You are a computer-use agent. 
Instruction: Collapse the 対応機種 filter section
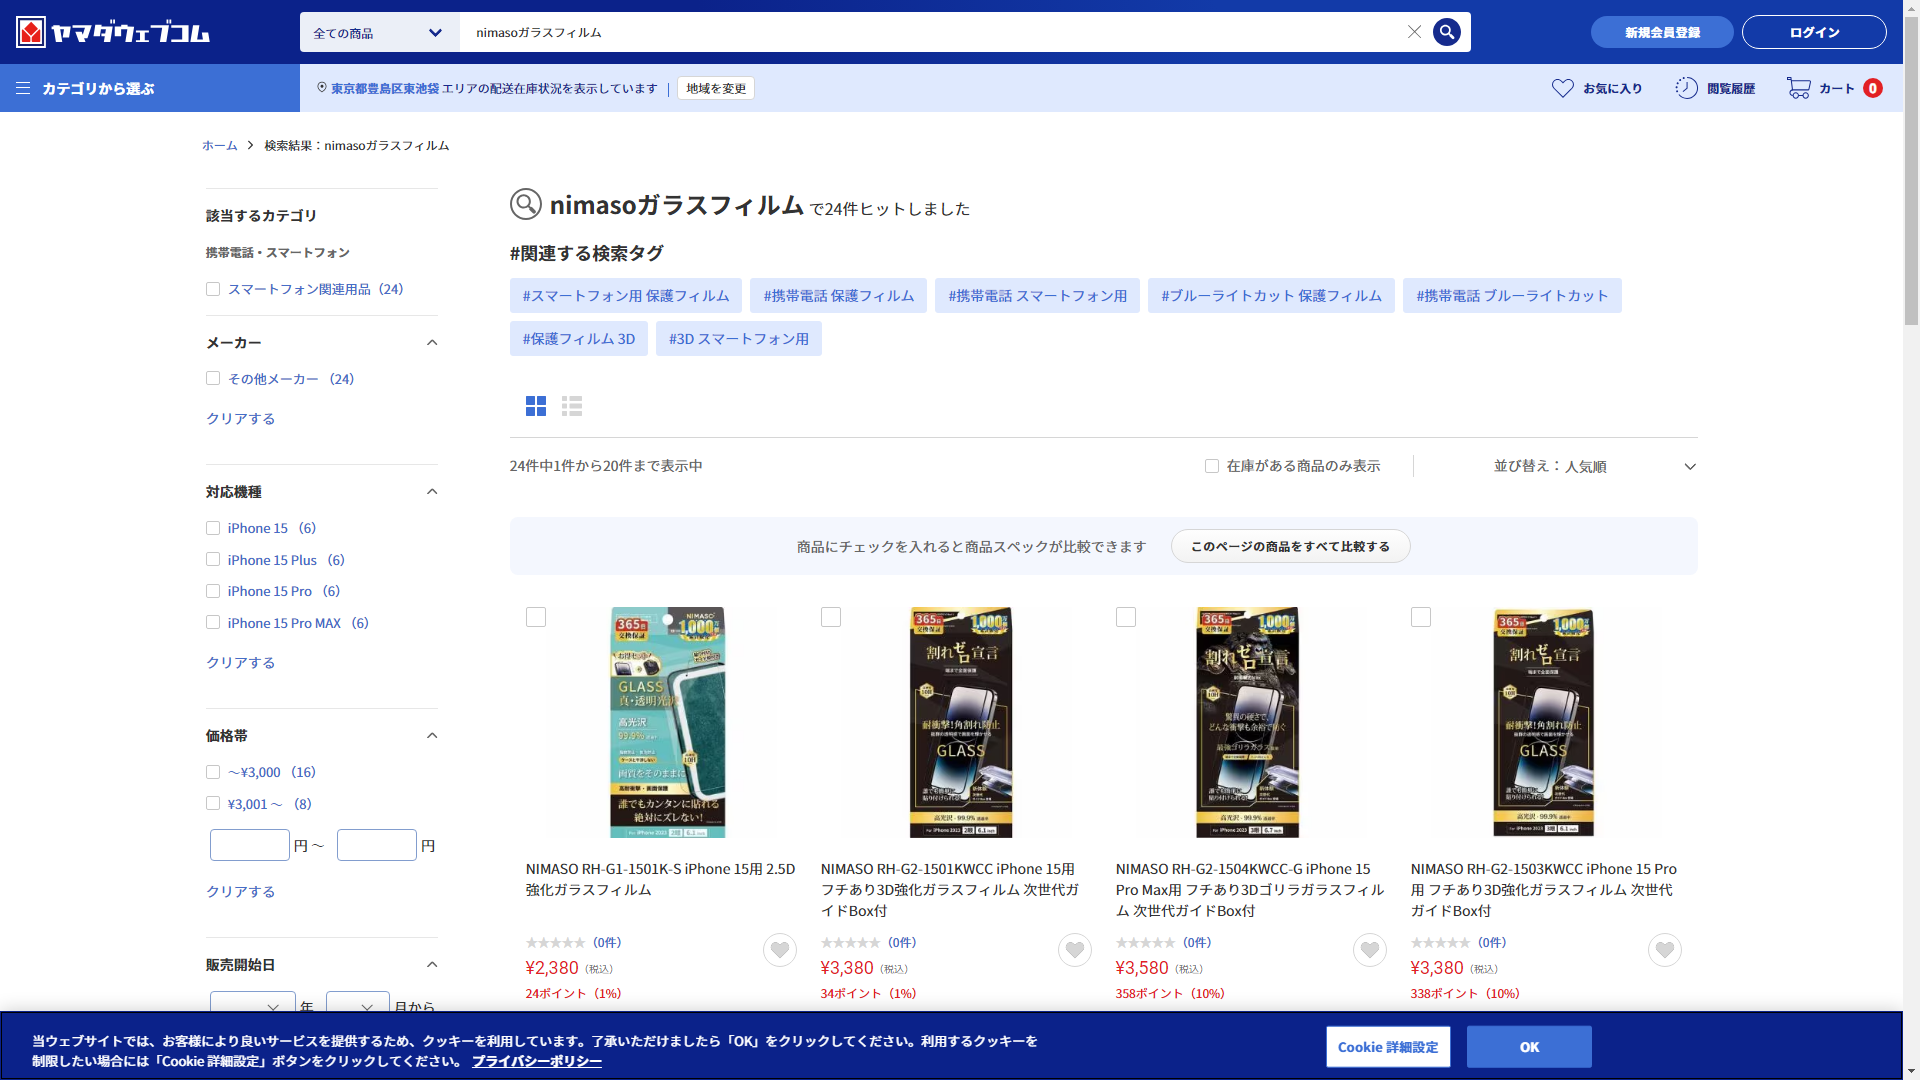pyautogui.click(x=432, y=492)
